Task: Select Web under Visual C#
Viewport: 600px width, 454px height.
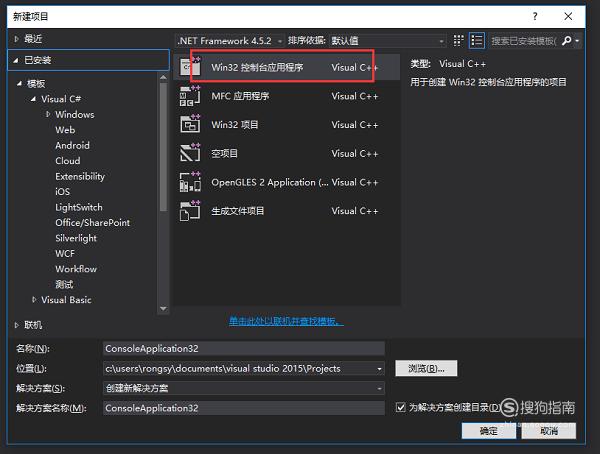Action: click(65, 130)
